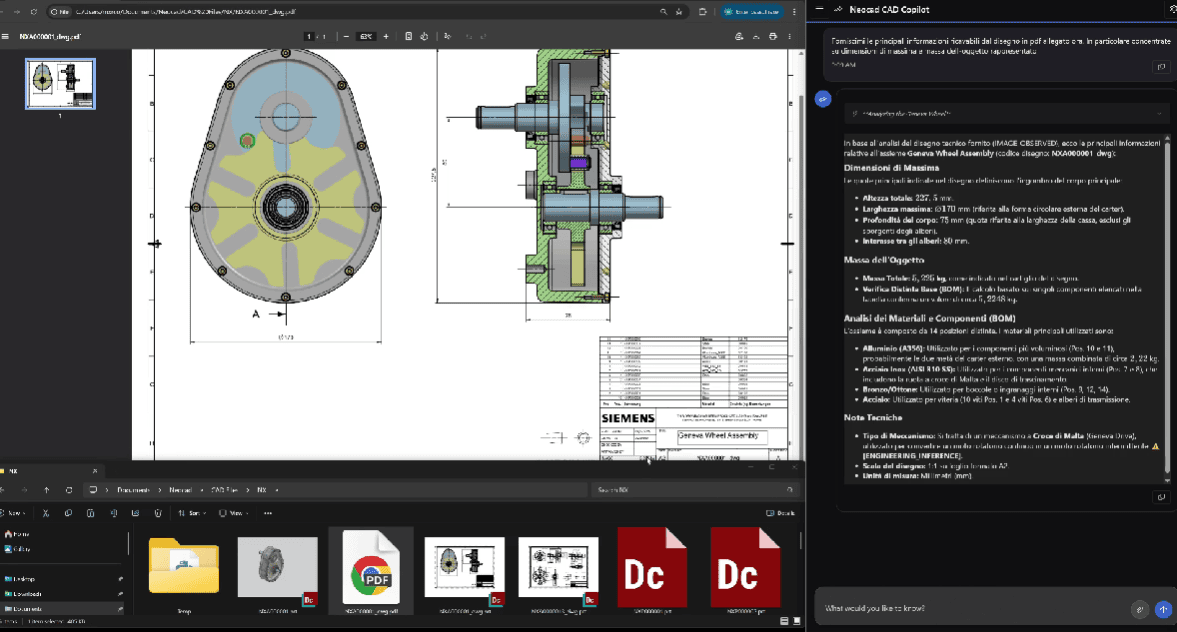Expand the New dropdown in File Explorer
The width and height of the screenshot is (1177, 632).
coord(13,513)
